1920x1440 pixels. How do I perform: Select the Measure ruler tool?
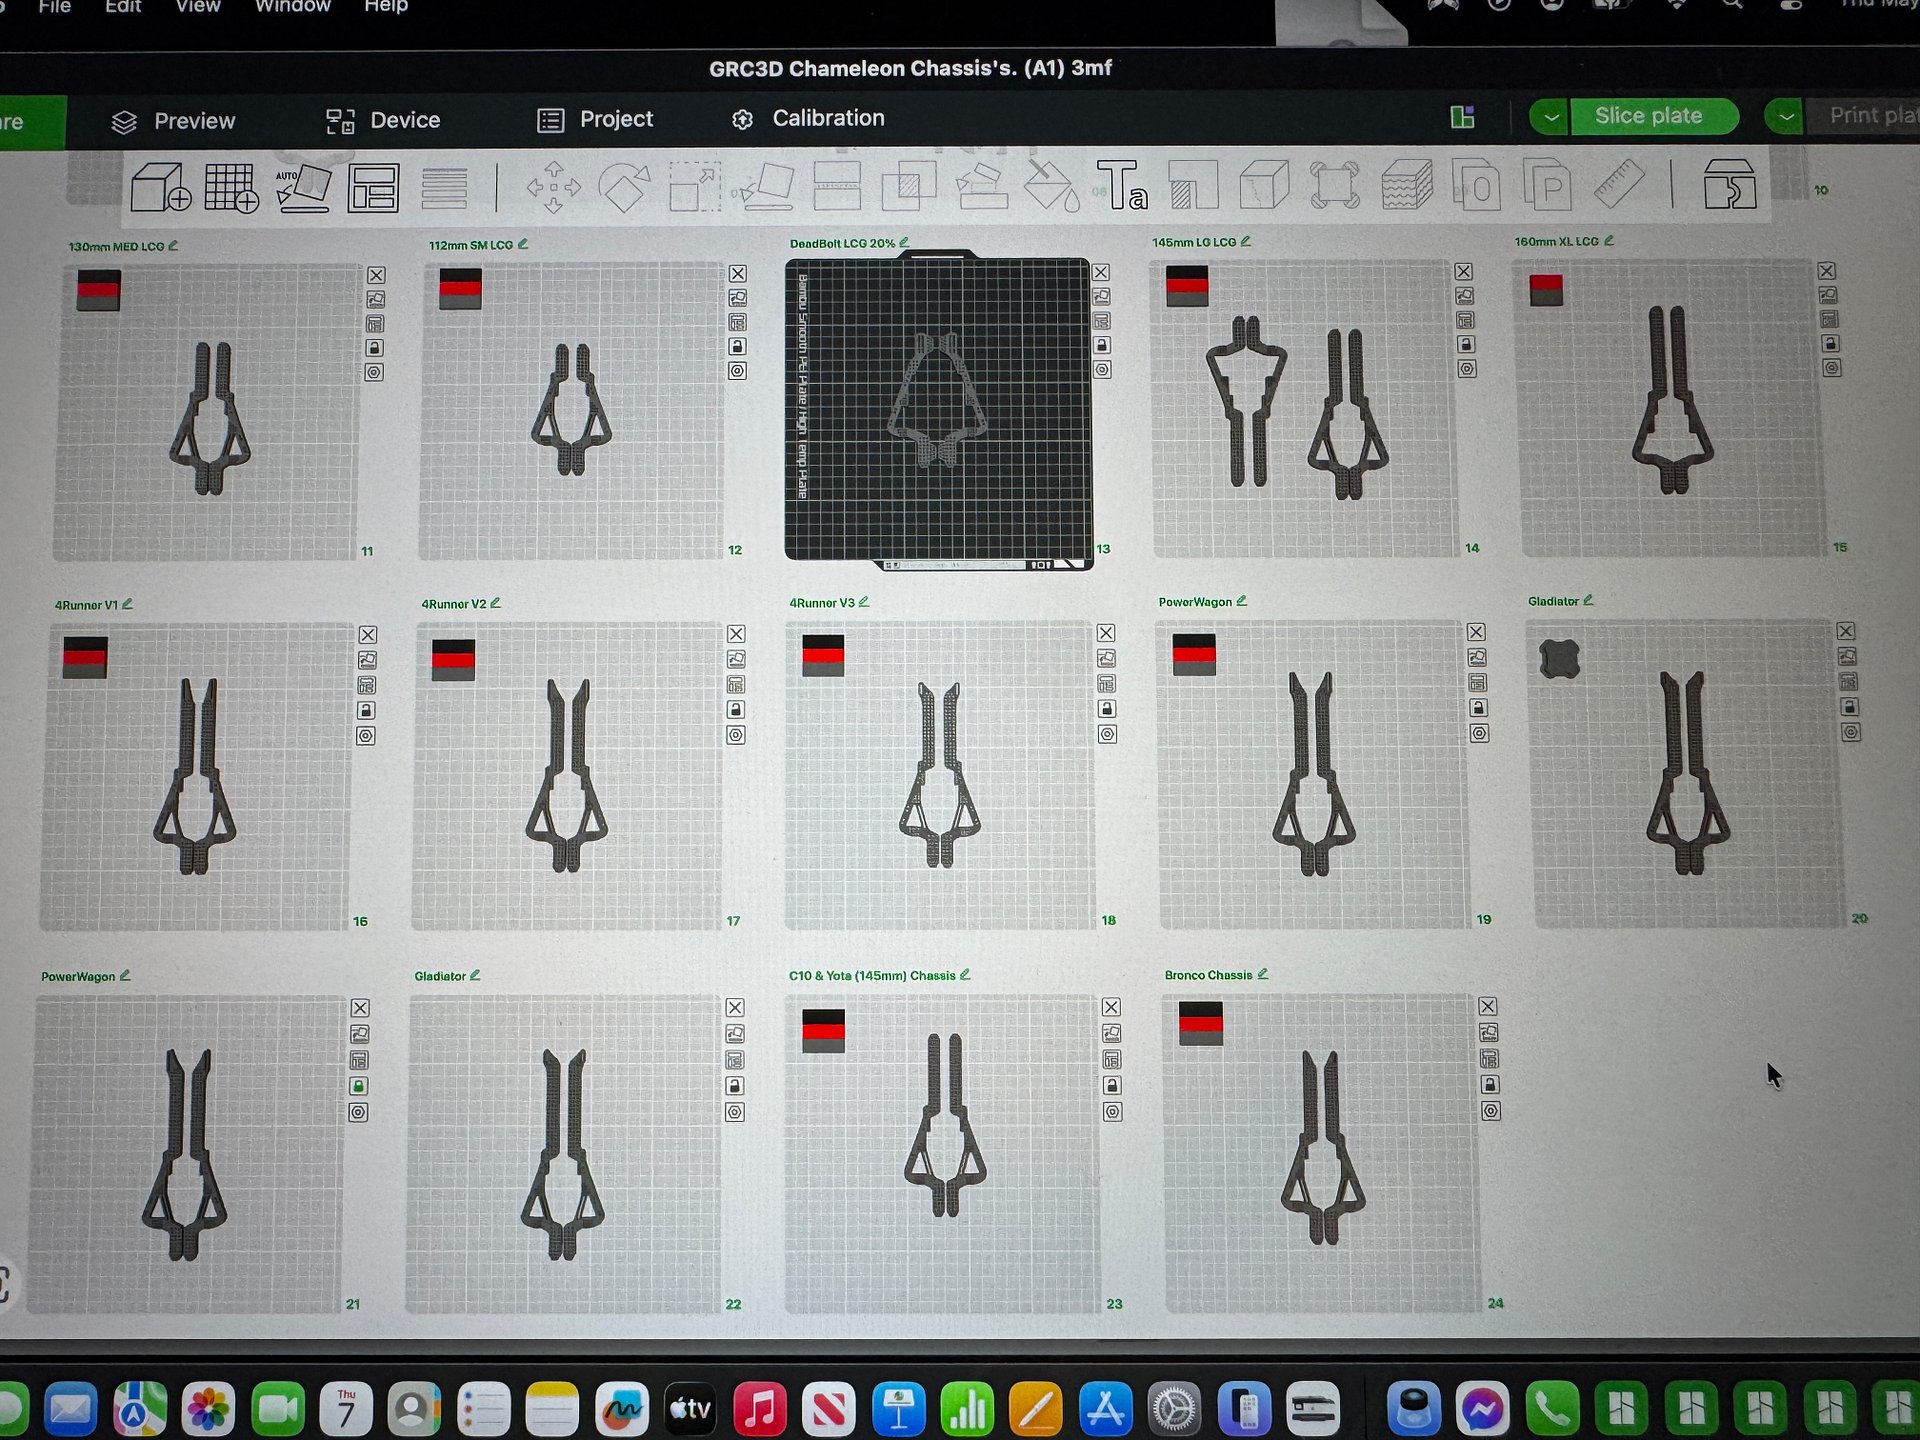coord(1619,184)
